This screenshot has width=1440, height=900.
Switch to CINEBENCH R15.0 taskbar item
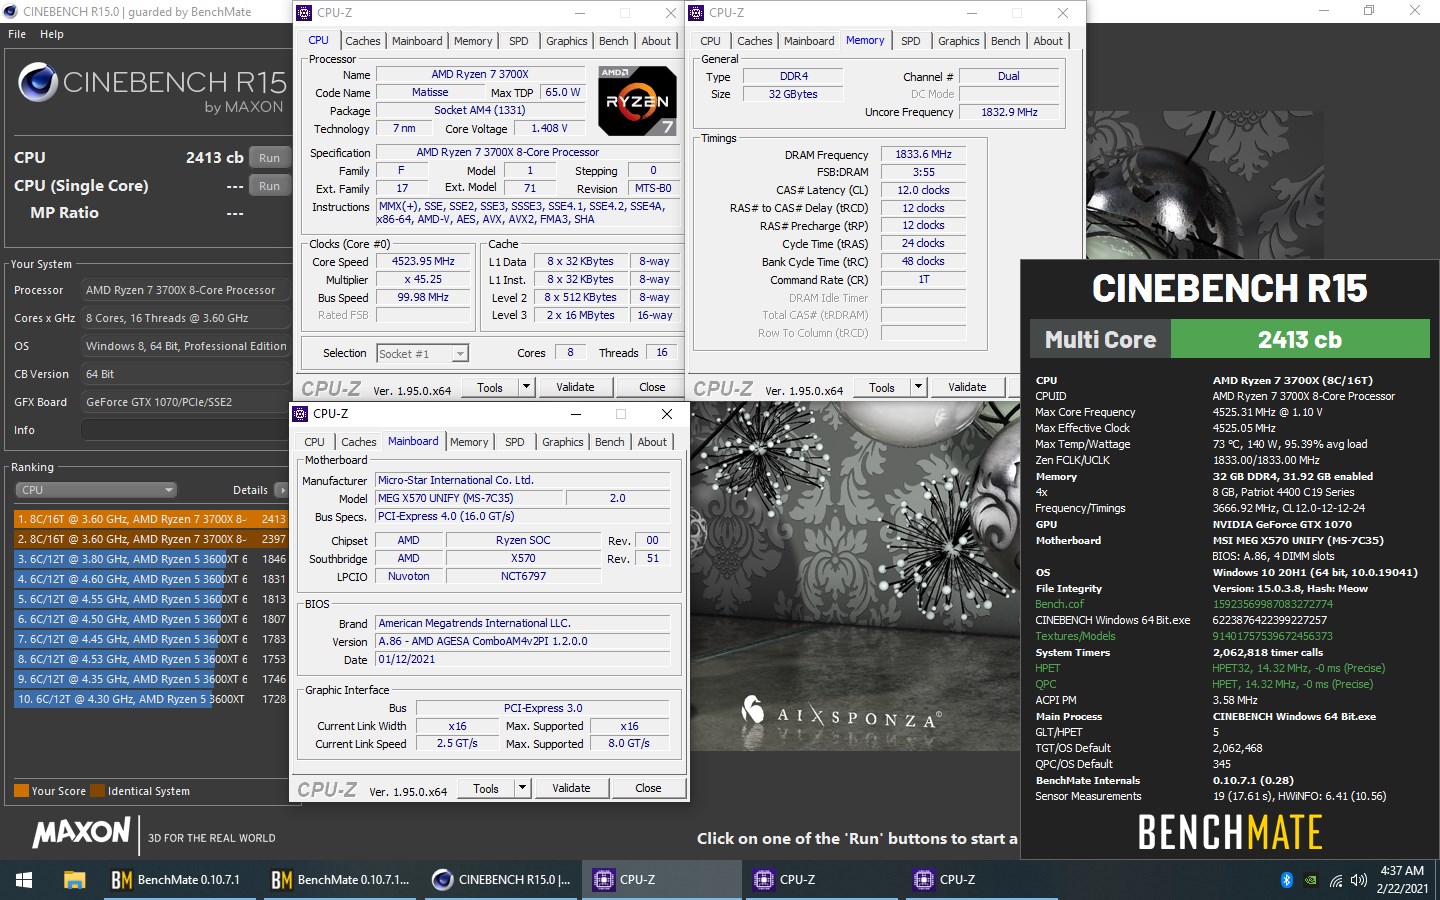click(502, 880)
